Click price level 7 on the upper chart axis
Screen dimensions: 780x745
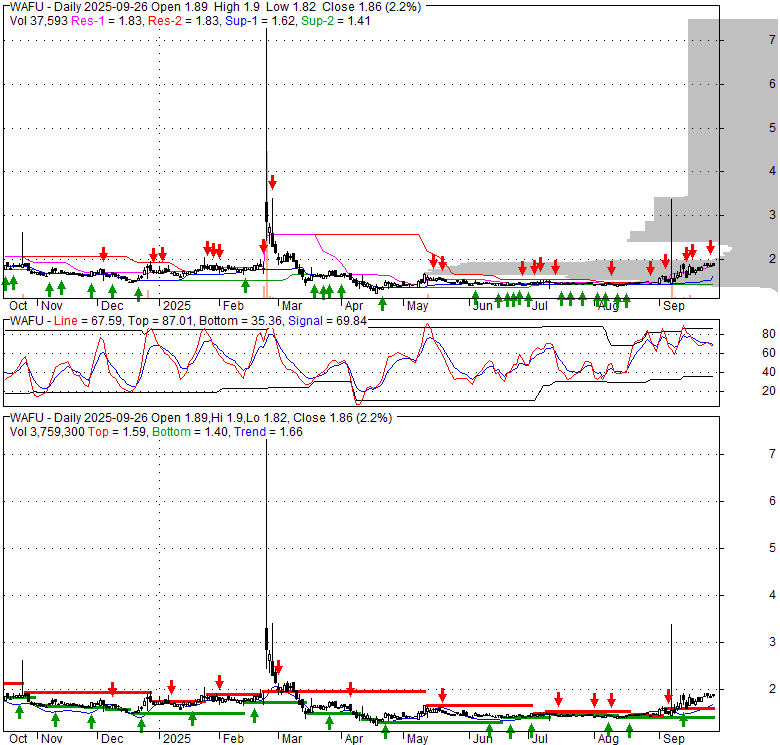tap(772, 40)
